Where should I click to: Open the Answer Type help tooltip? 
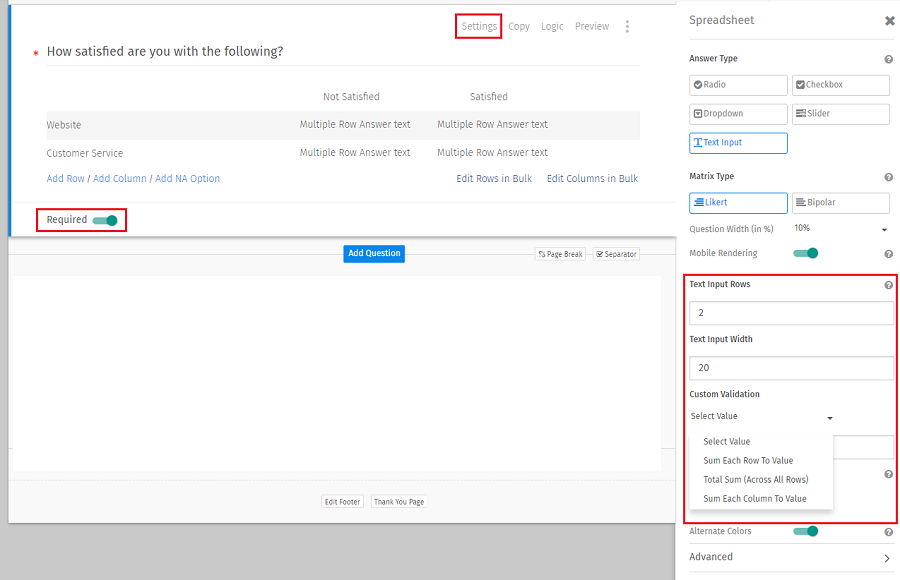tap(888, 58)
